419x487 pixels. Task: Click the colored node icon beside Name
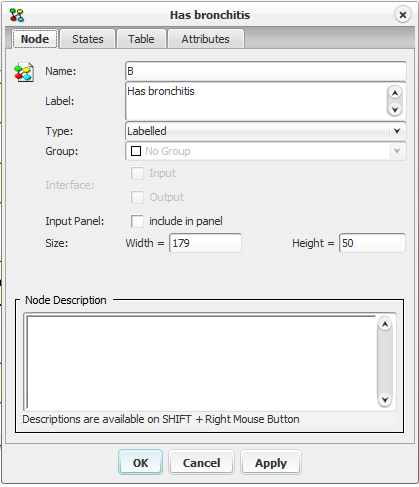pos(24,72)
